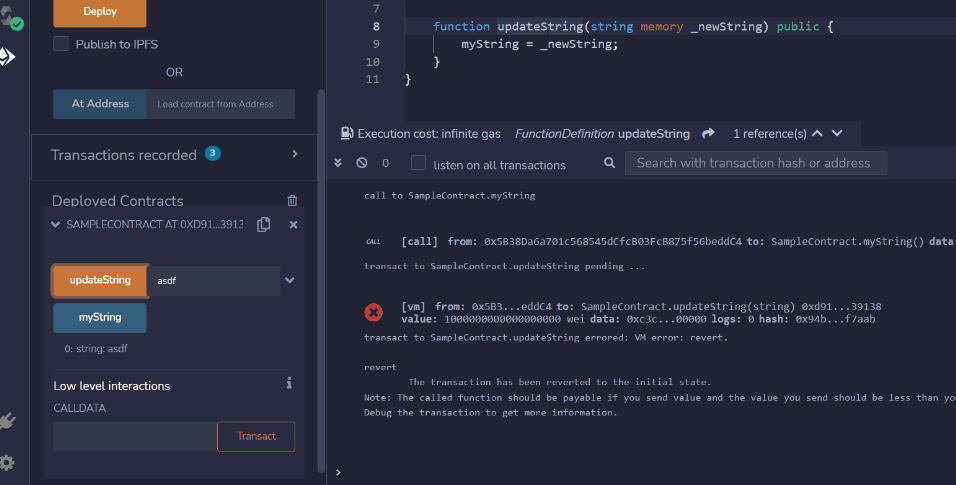Click line number 9 in gutter
The height and width of the screenshot is (485, 956).
click(x=376, y=44)
